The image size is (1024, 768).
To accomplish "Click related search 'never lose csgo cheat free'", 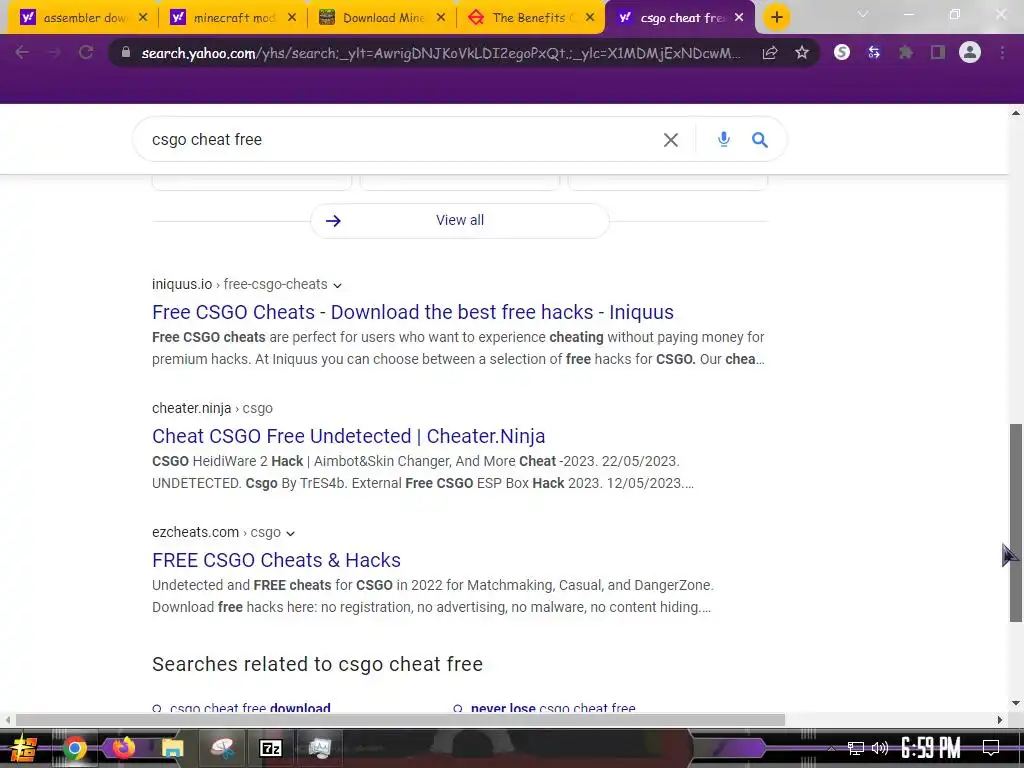I will [553, 707].
